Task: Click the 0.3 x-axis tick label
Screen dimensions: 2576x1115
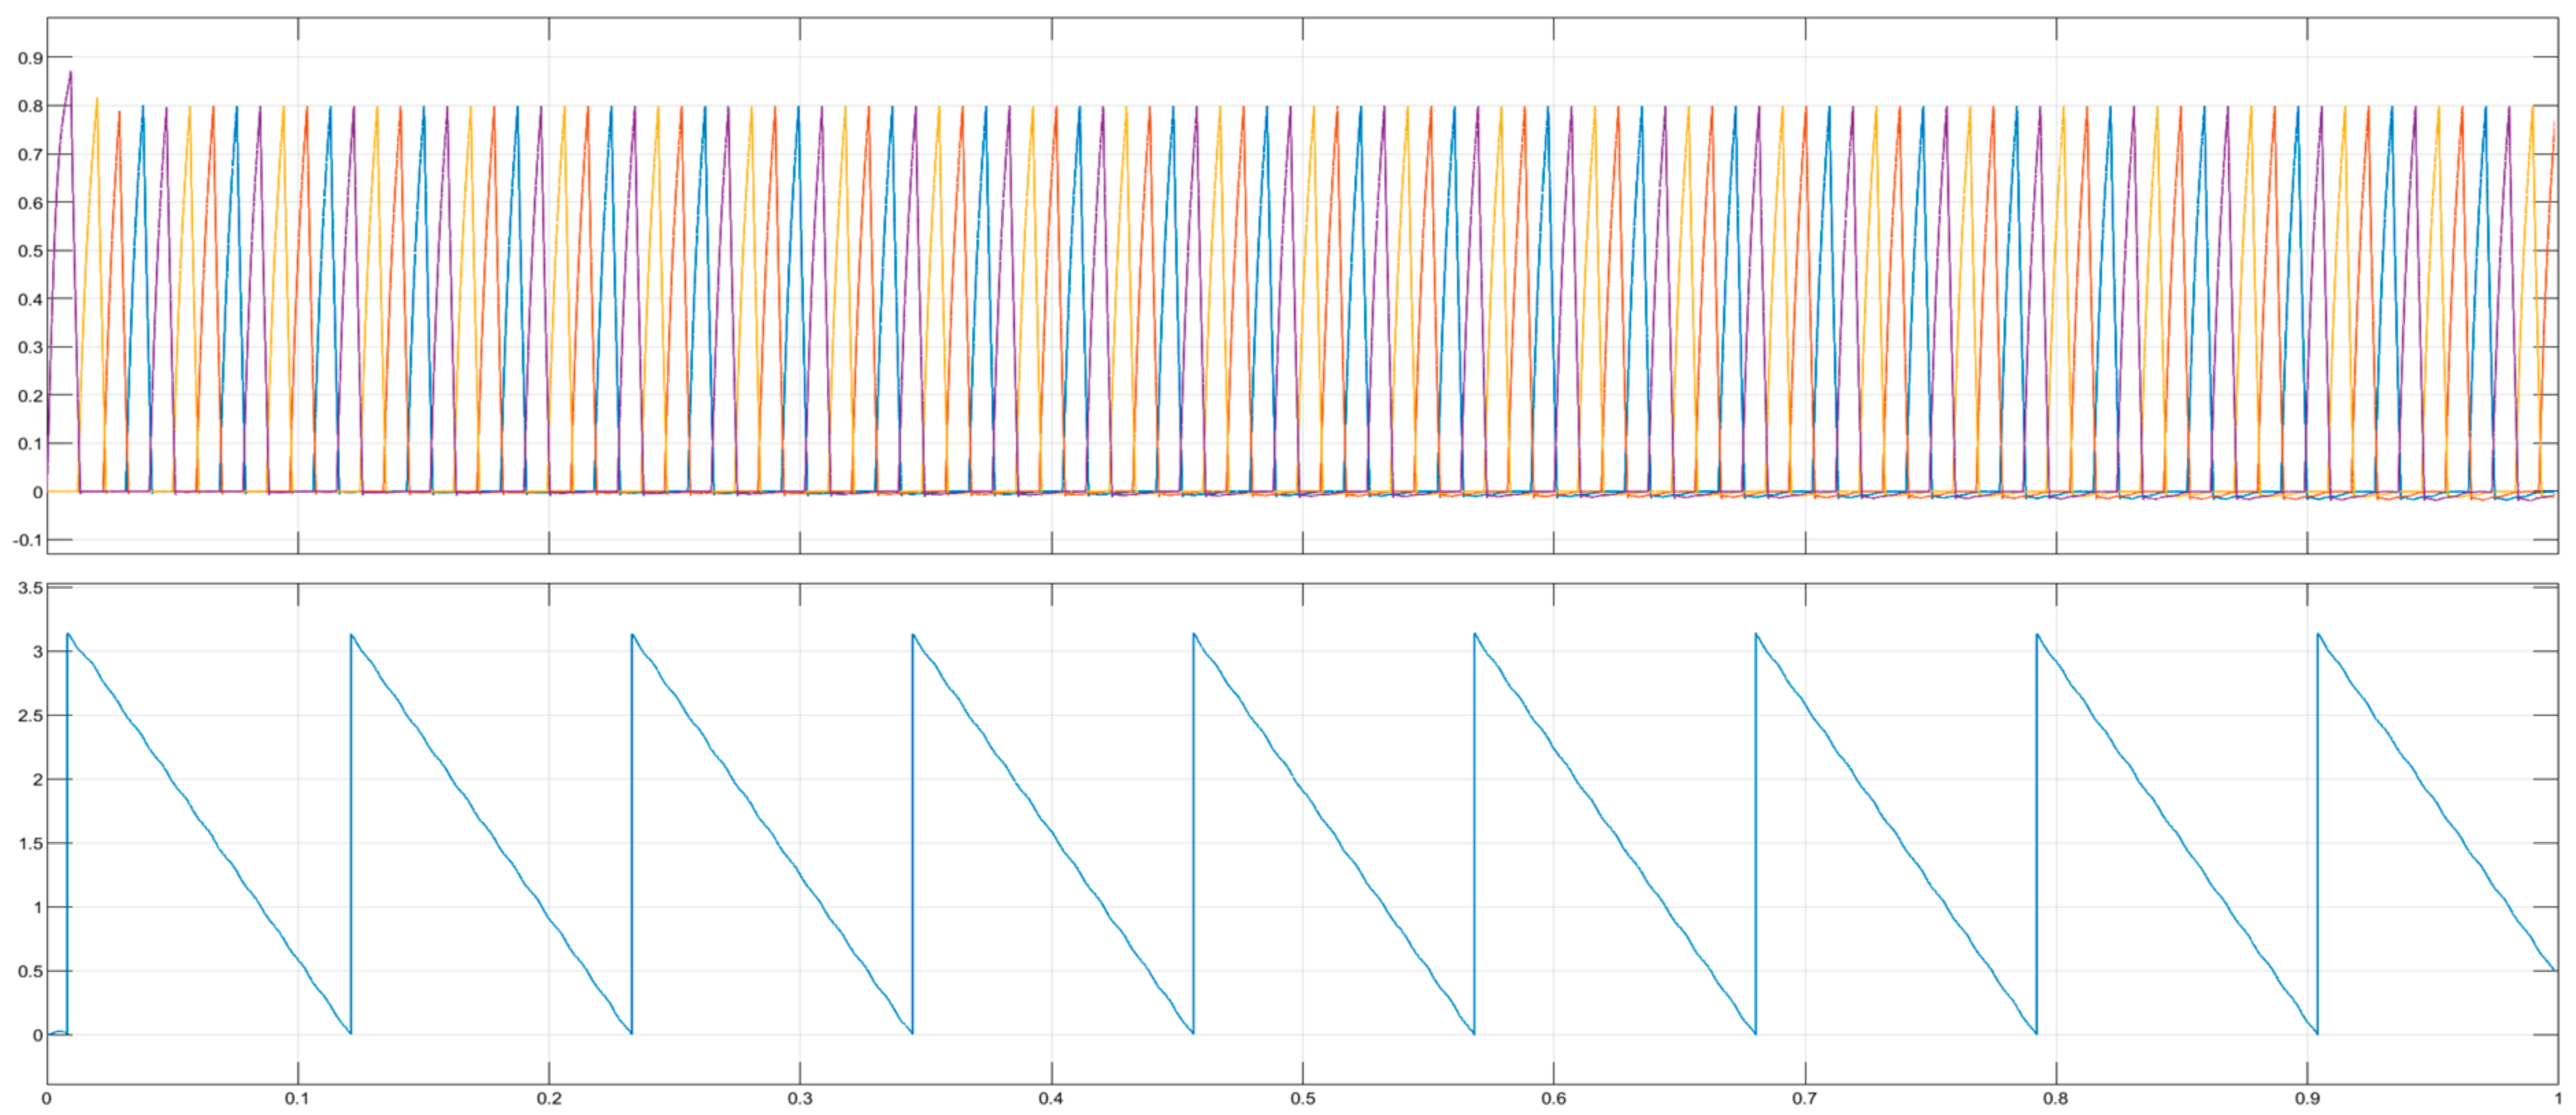Action: 799,1099
